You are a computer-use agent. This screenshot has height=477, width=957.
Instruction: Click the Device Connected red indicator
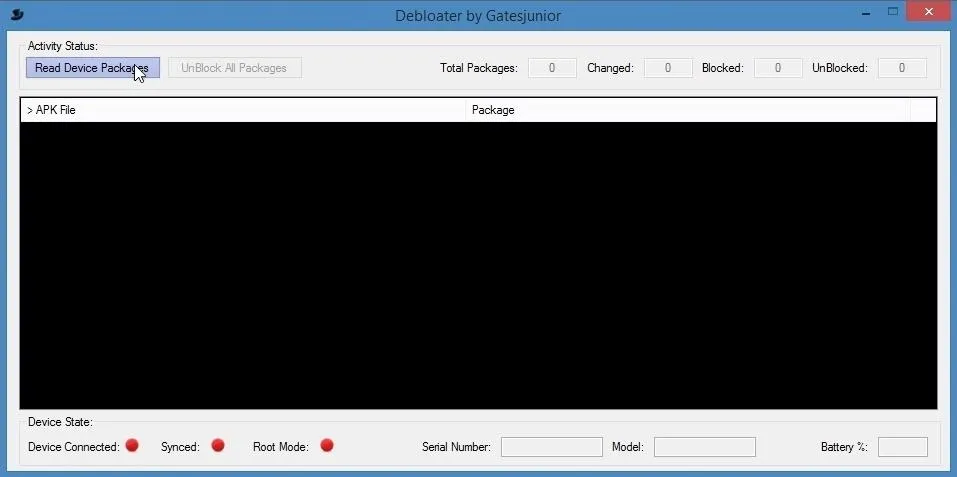pos(132,445)
